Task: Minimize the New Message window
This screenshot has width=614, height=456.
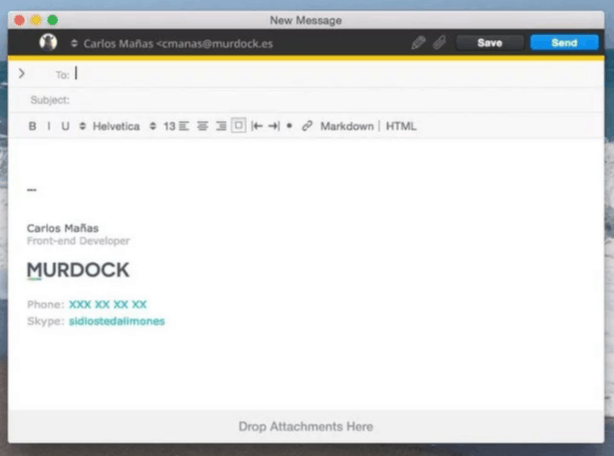Action: (x=36, y=20)
